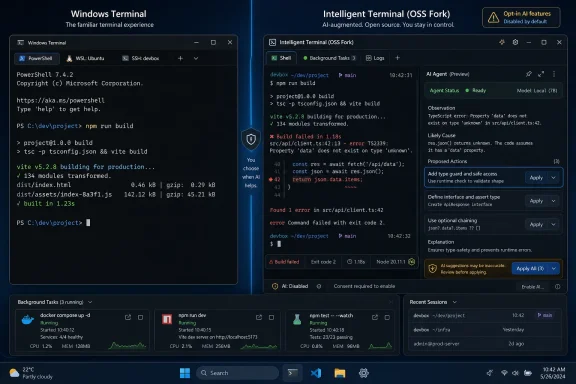Open settings gear in Intelligent Terminal title bar
Screen dimensions: 576x384
[515, 42]
